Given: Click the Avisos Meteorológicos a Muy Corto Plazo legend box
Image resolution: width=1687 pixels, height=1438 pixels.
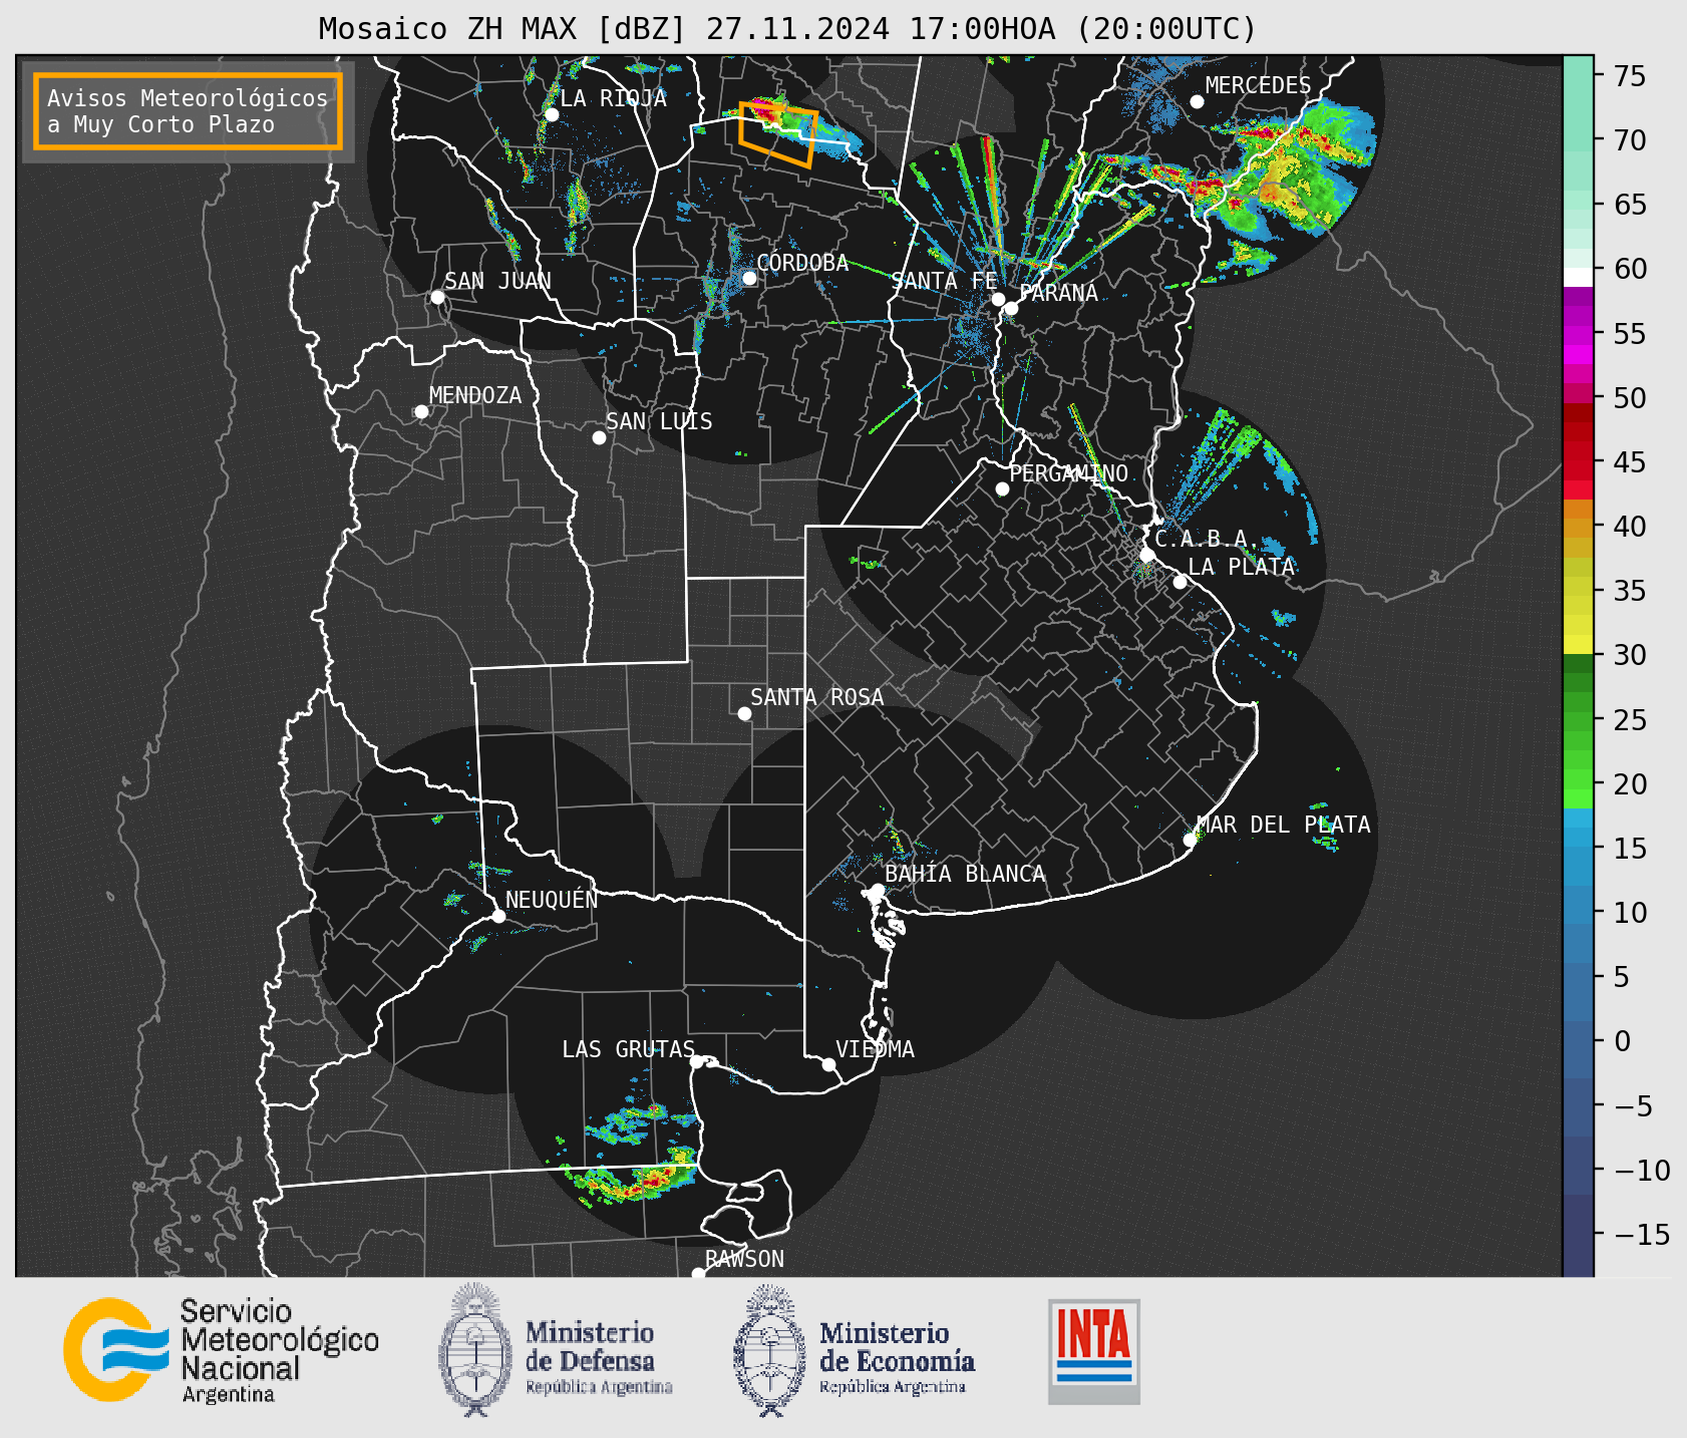Looking at the screenshot, I should click(188, 111).
